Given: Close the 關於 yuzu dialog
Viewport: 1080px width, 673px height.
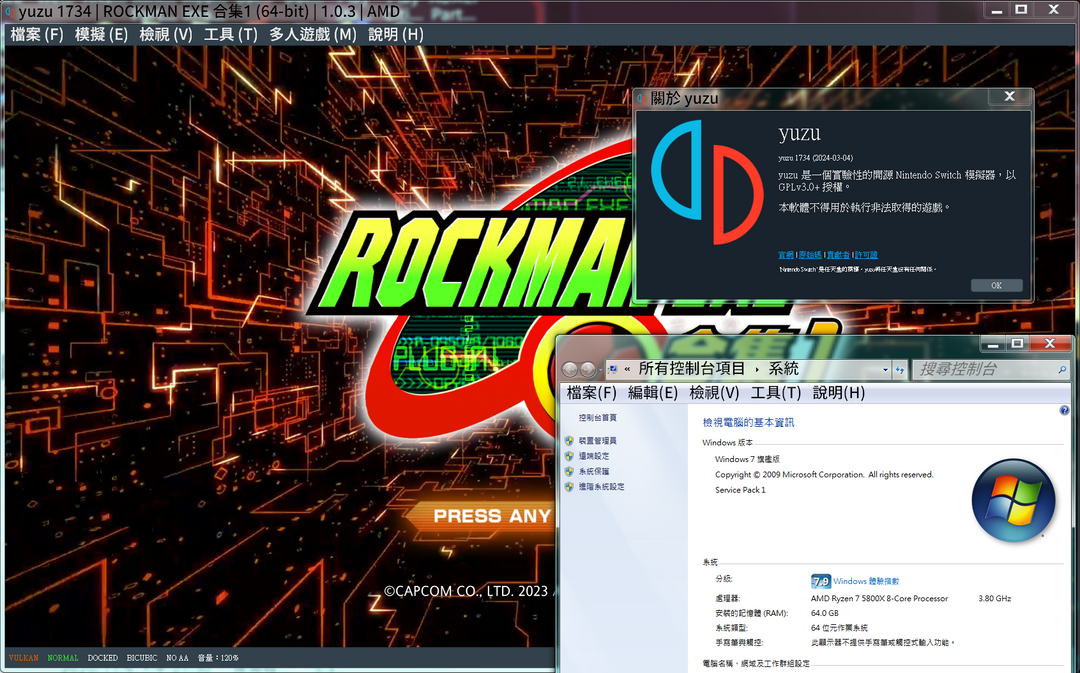Looking at the screenshot, I should 1010,96.
